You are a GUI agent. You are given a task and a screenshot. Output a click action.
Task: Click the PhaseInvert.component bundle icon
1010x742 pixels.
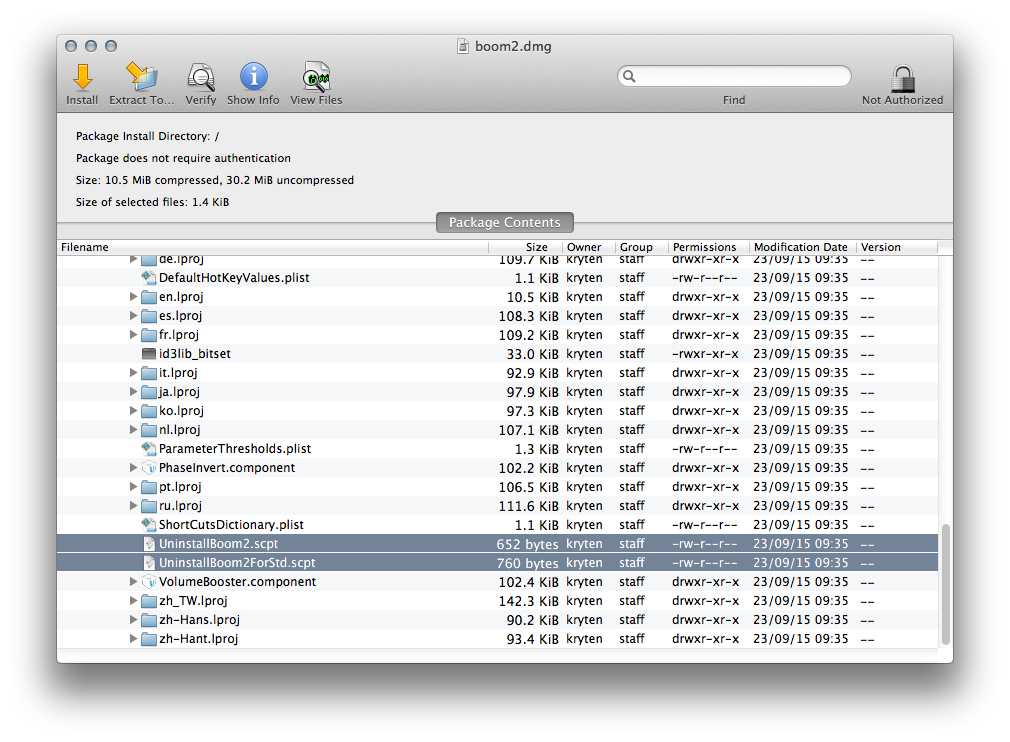tap(149, 468)
